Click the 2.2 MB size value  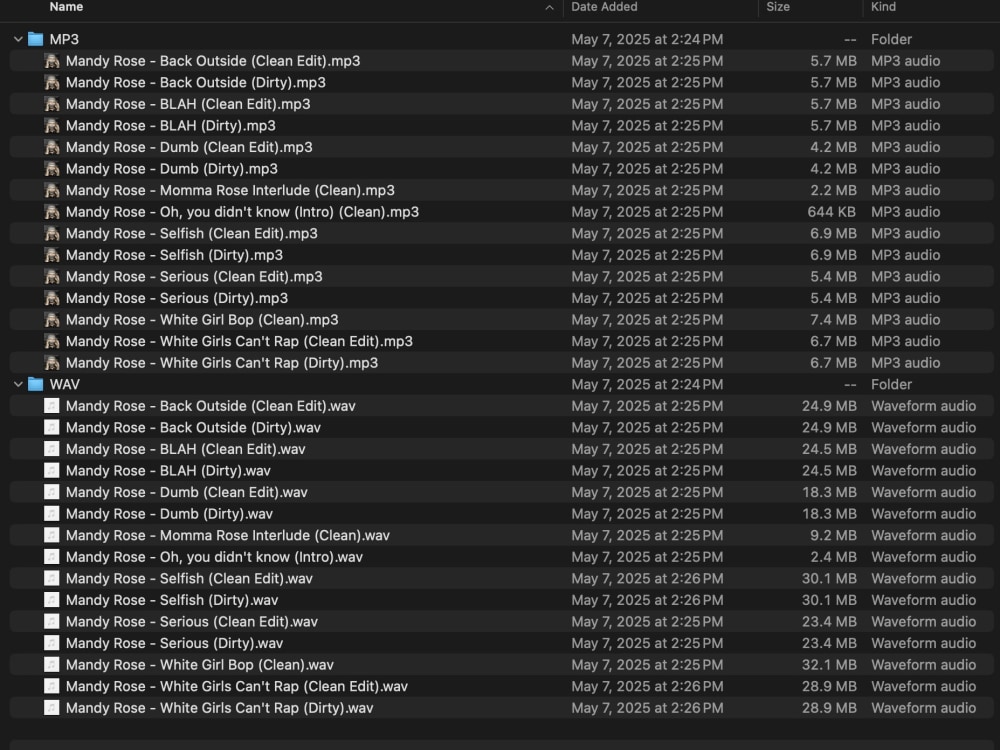pos(834,191)
